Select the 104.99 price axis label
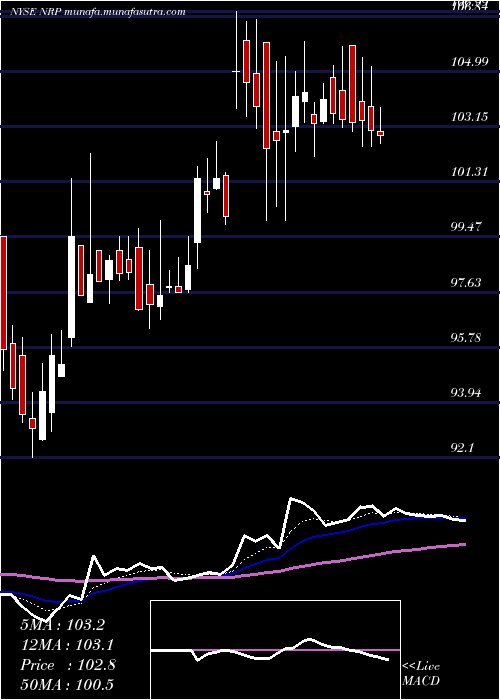 pos(470,62)
